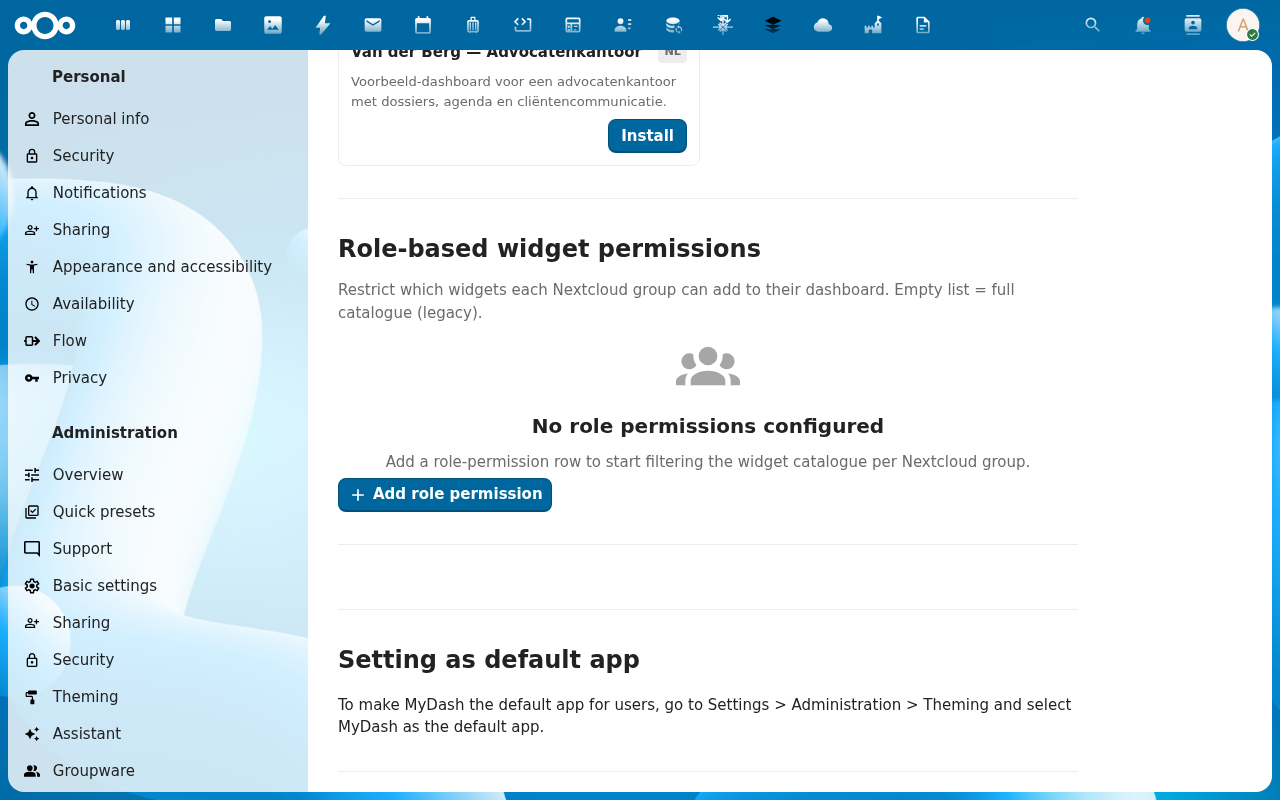
Task: Open the database app icon
Action: pyautogui.click(x=673, y=25)
